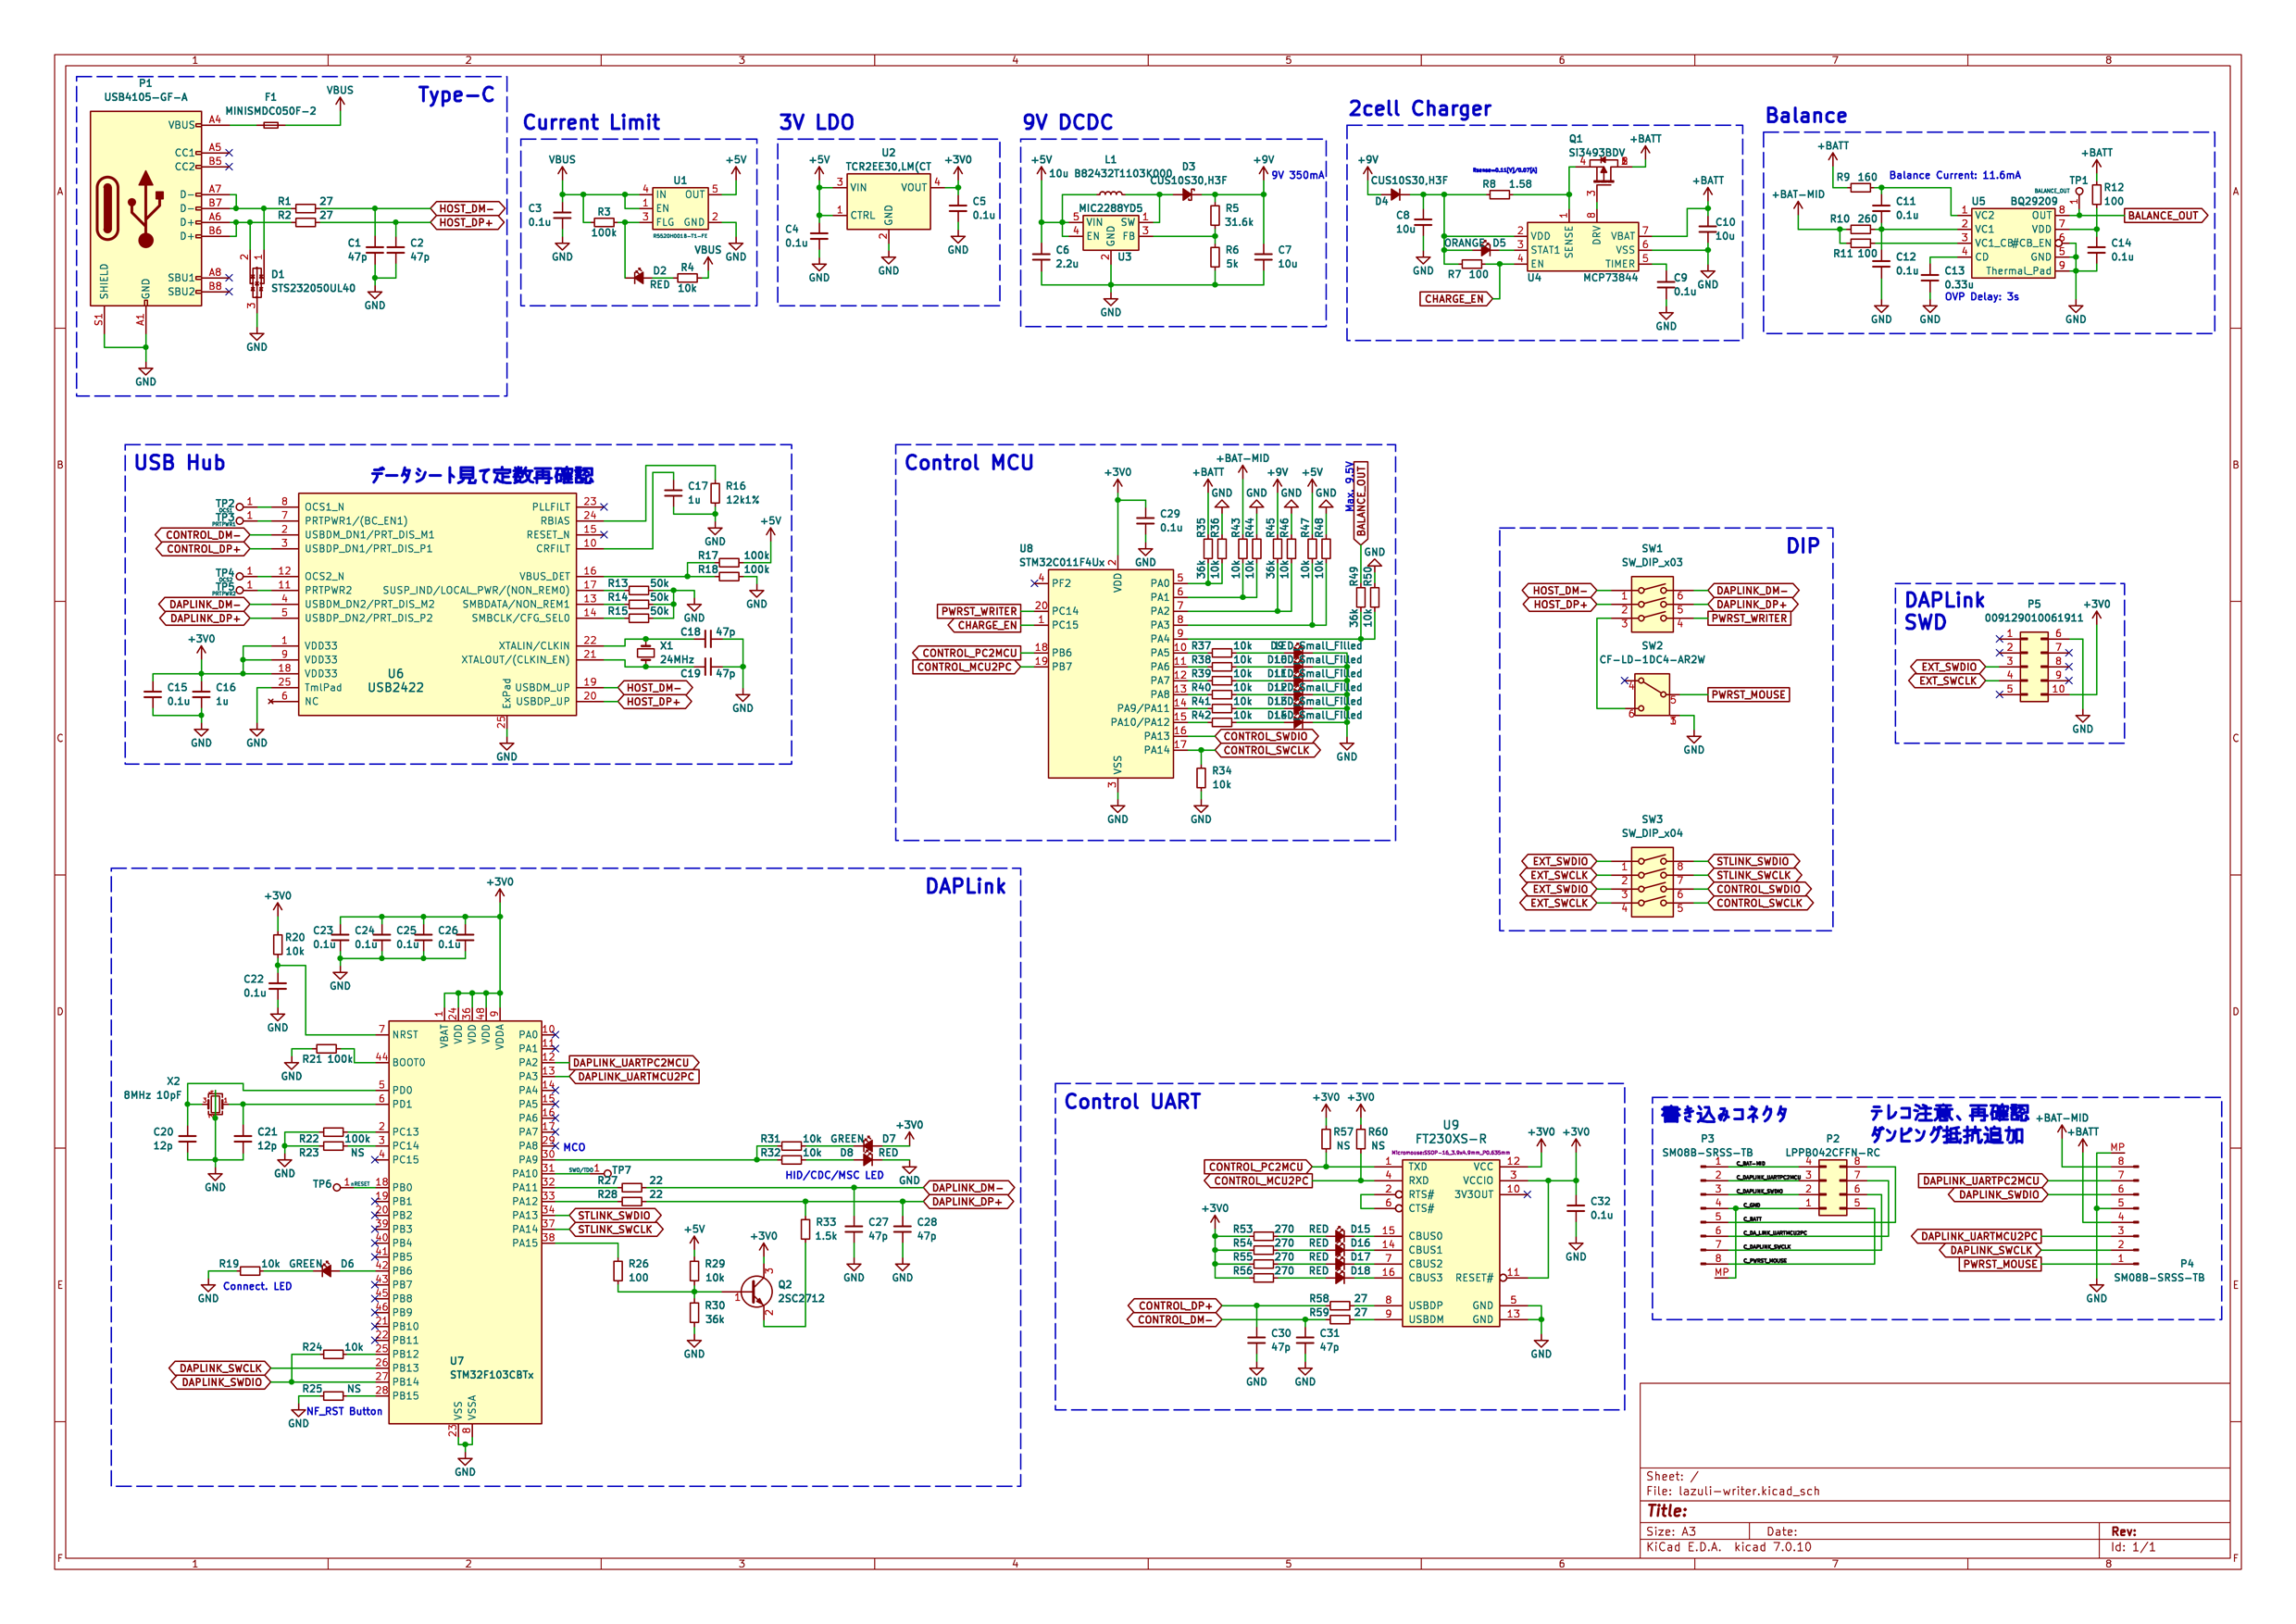2296x1624 pixels.
Task: Click the X2 8MHz crystal symbol
Action: point(215,1103)
